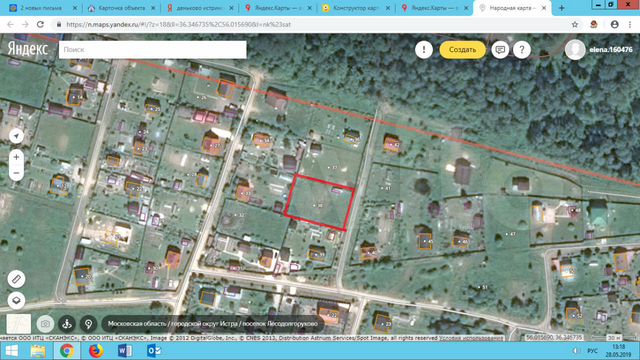The height and width of the screenshot is (360, 640).
Task: Click the Яндекс logo link
Action: [x=28, y=49]
